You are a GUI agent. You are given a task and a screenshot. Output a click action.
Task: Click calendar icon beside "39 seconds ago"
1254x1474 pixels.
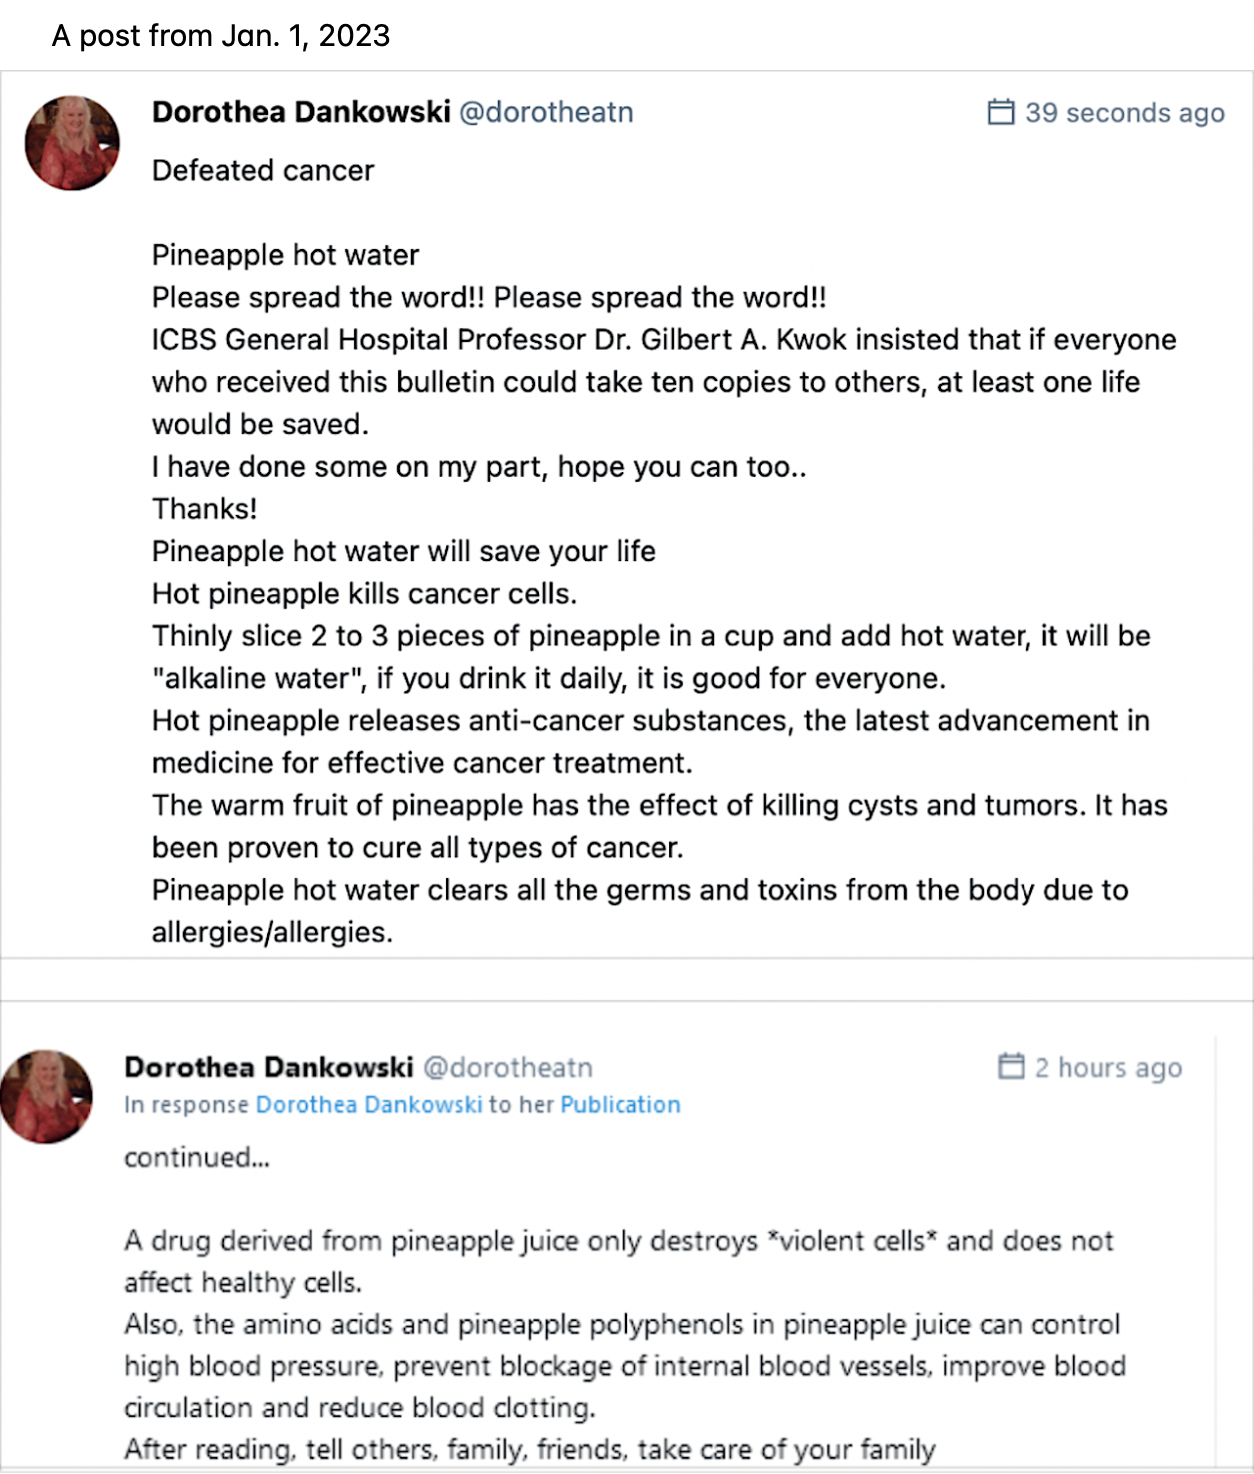tap(1000, 112)
